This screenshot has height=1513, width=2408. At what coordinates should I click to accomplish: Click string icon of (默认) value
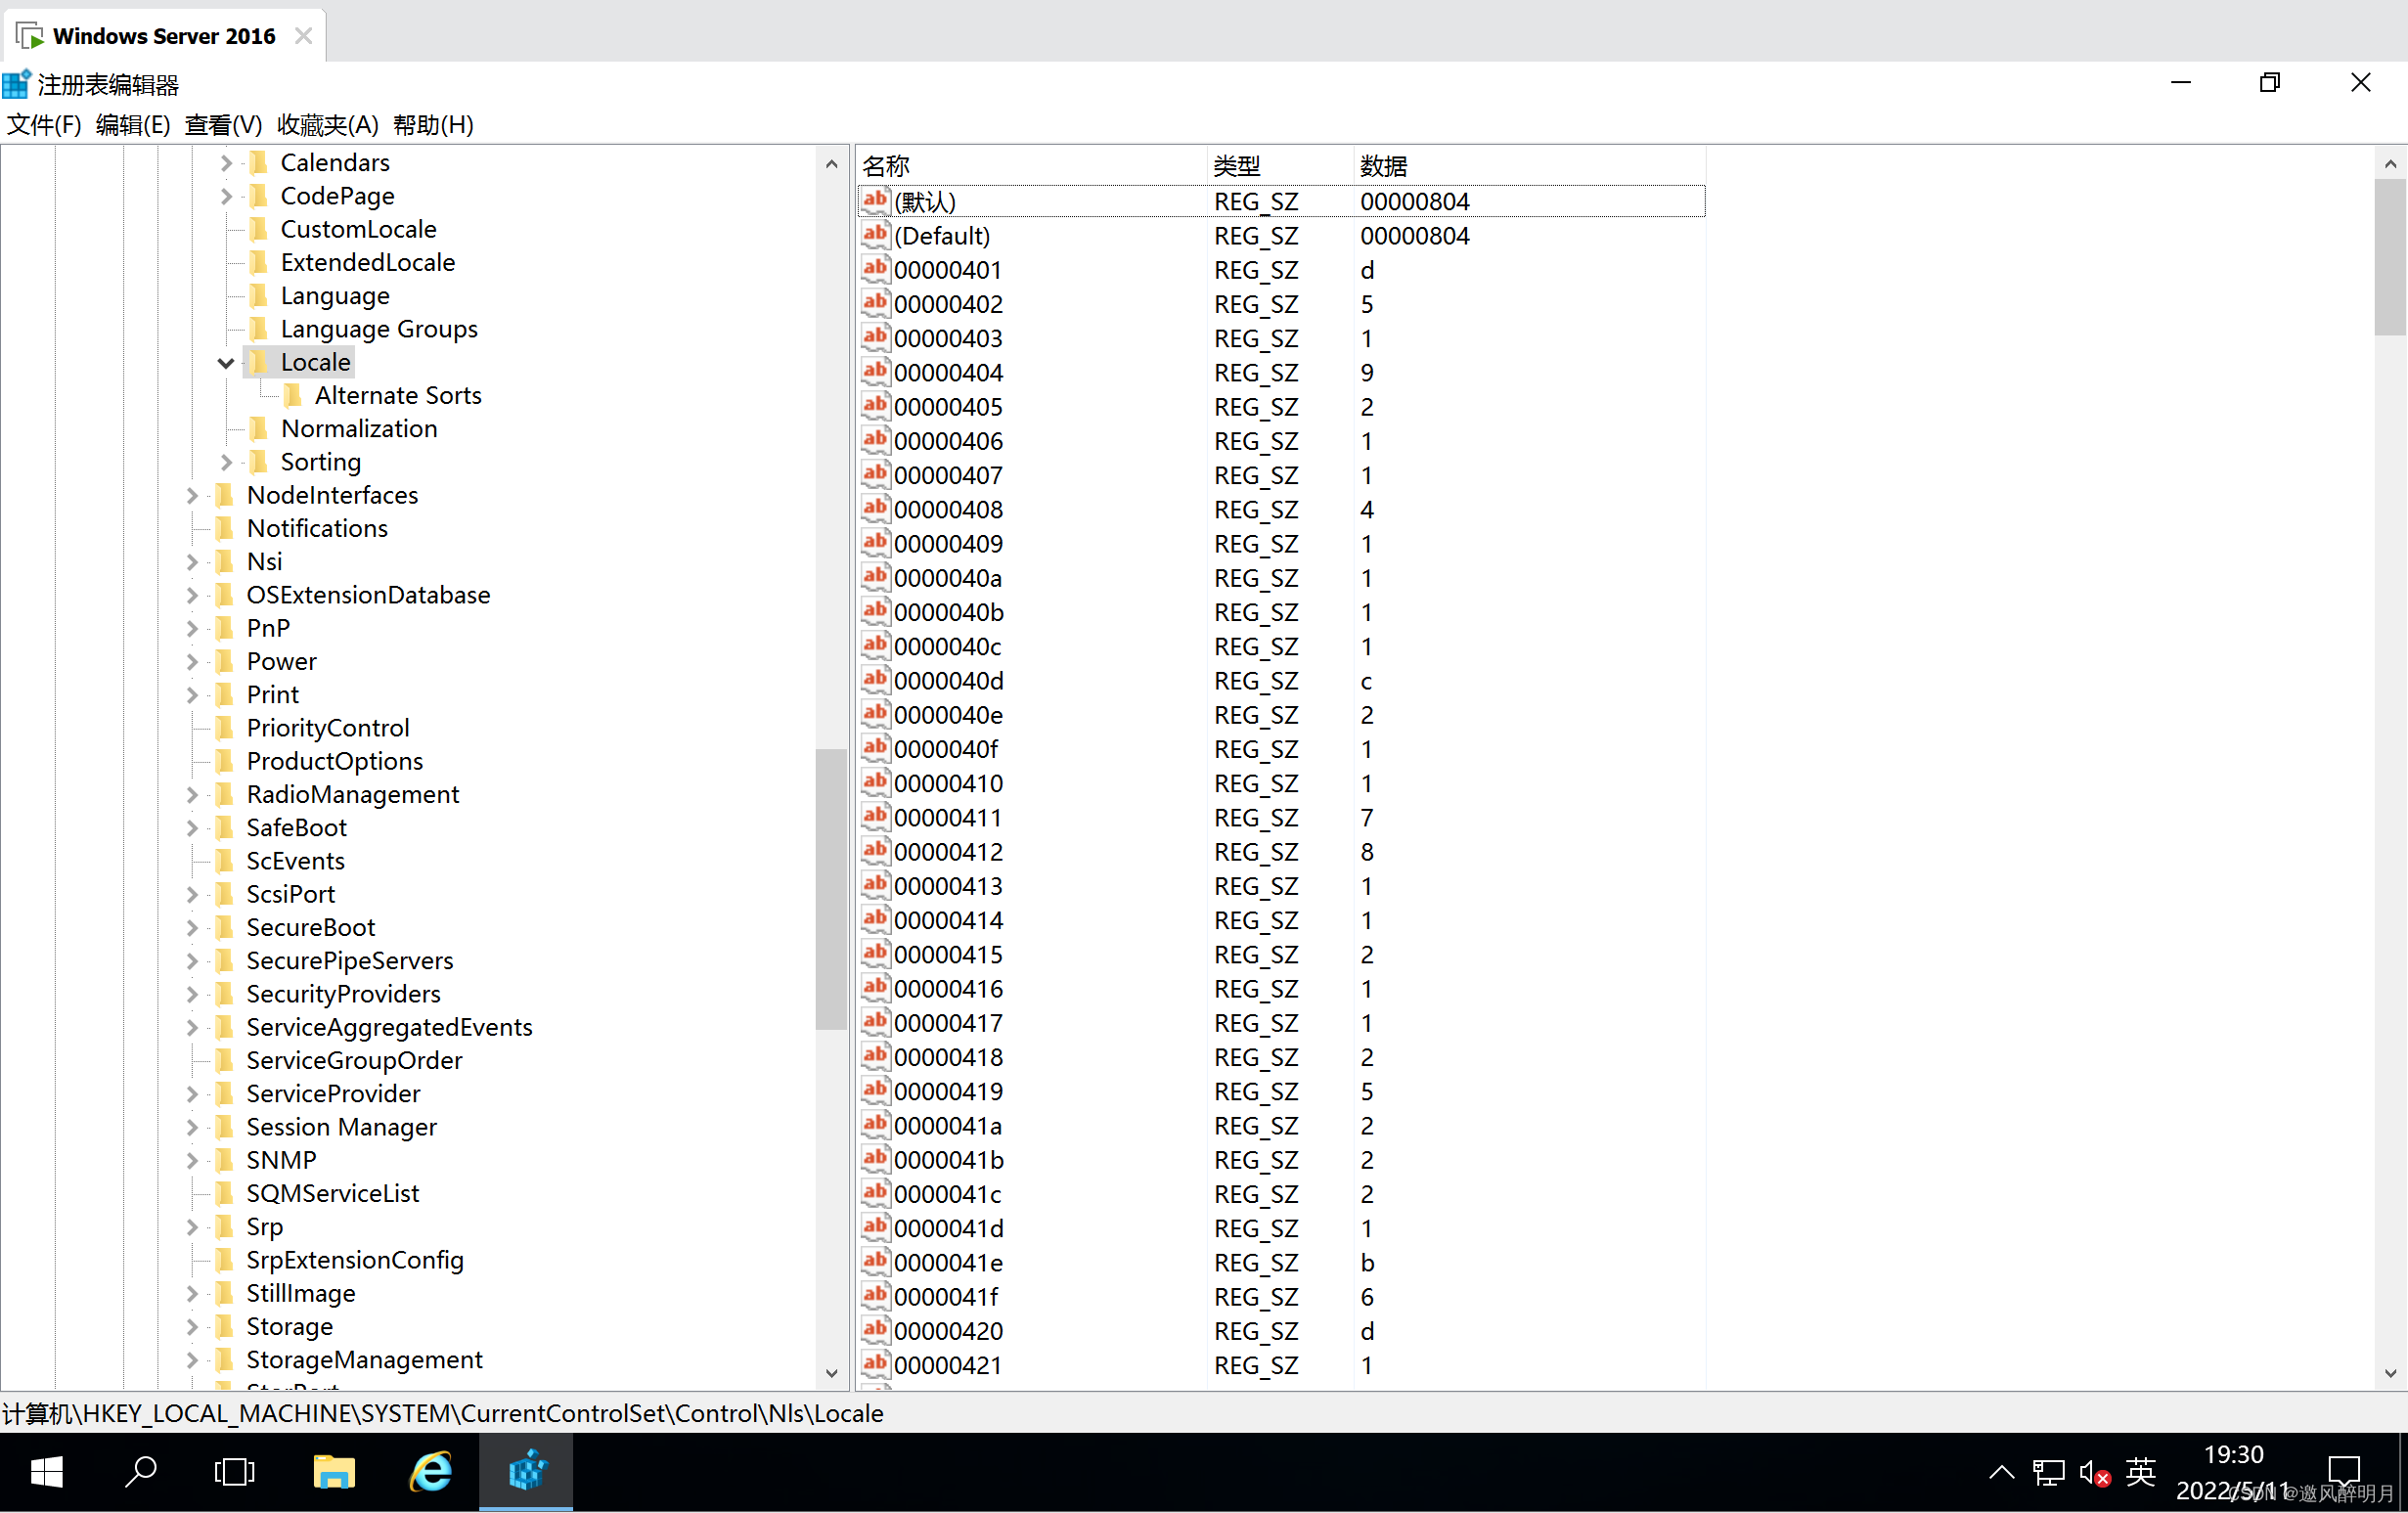[875, 200]
